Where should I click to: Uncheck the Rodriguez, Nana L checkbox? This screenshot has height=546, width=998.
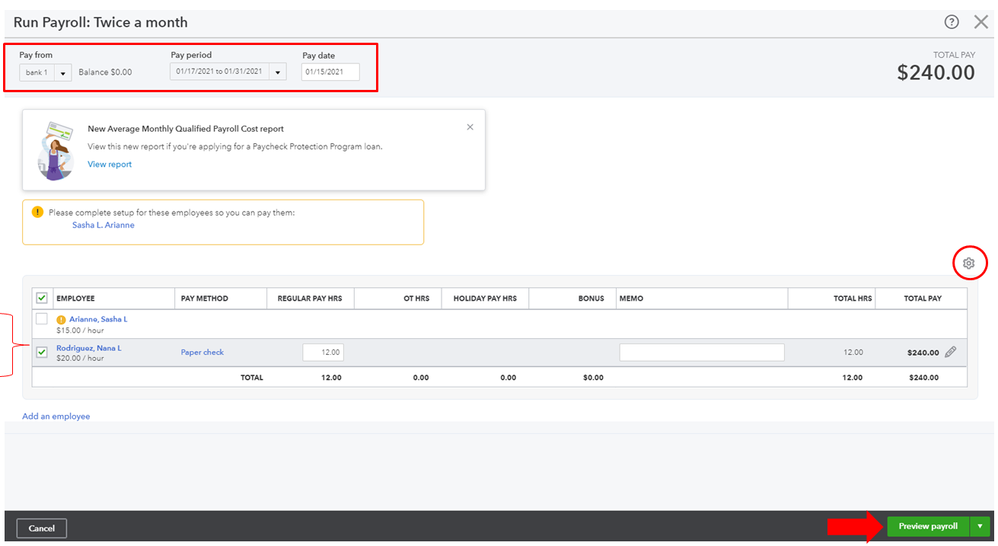[x=42, y=352]
